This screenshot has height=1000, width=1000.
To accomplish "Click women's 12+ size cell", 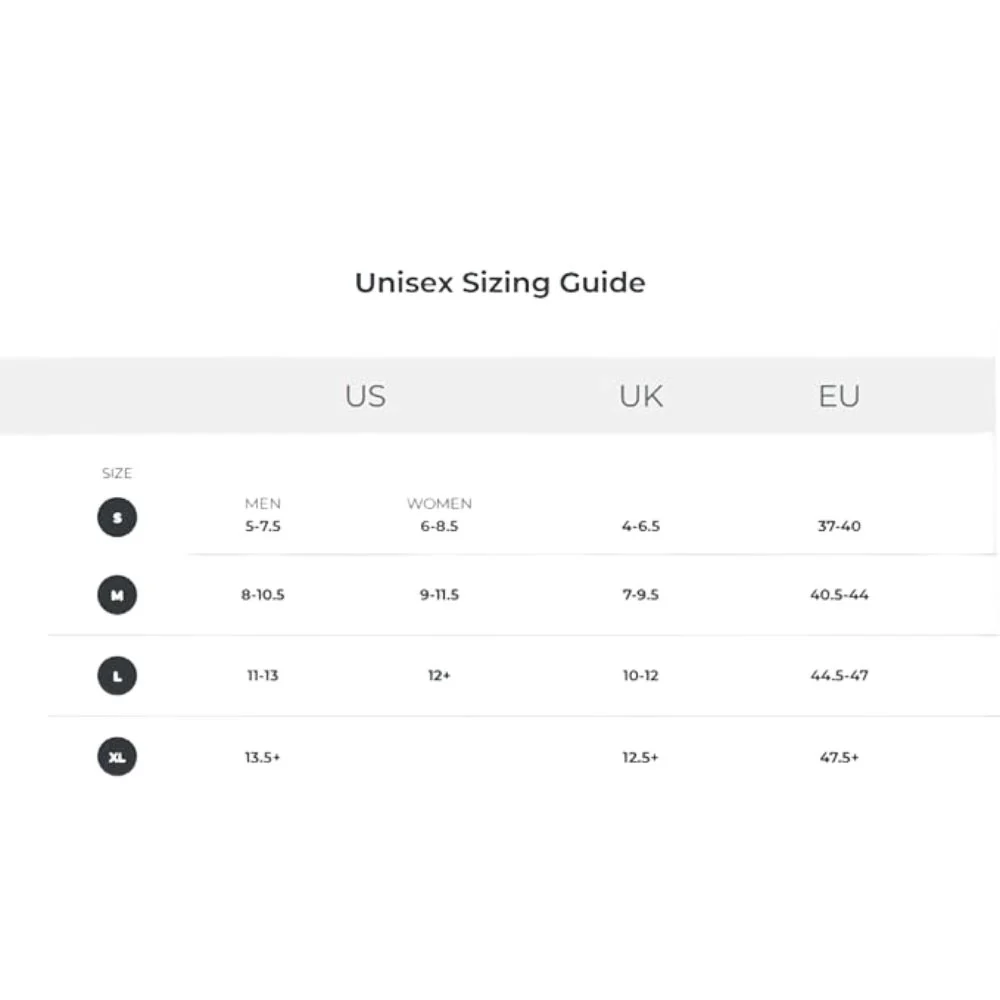I will point(439,675).
